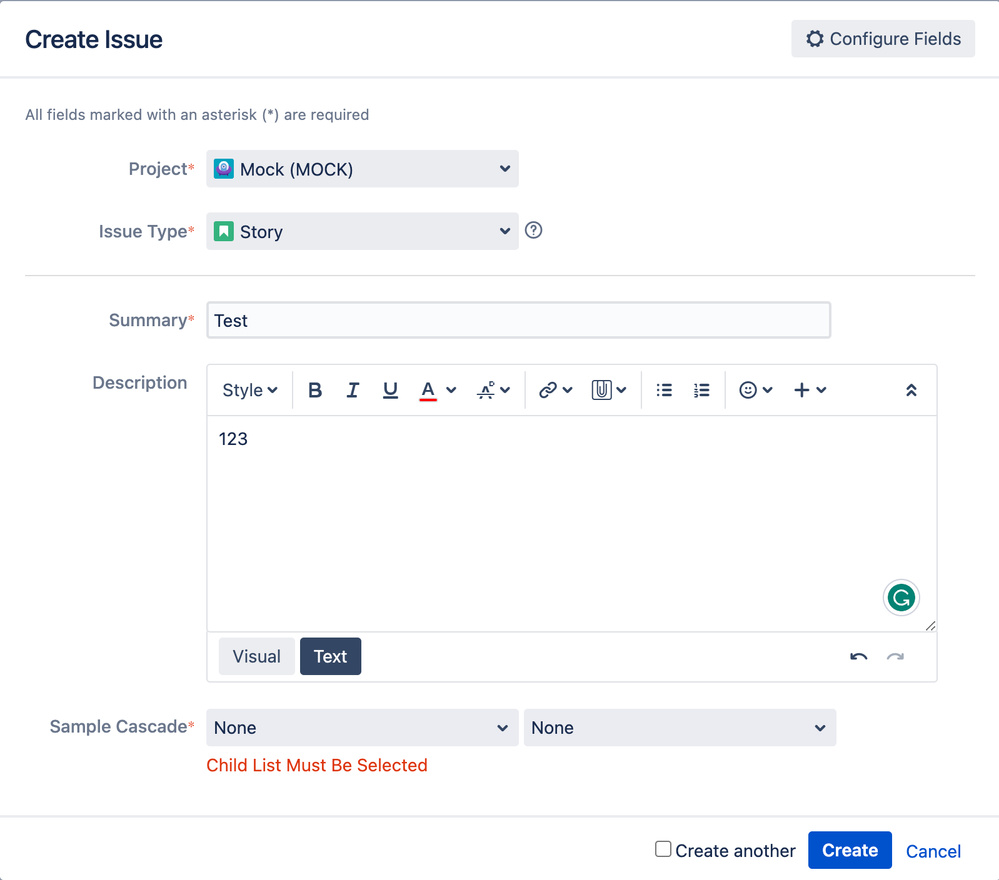
Task: Open the Project dropdown
Action: click(363, 169)
